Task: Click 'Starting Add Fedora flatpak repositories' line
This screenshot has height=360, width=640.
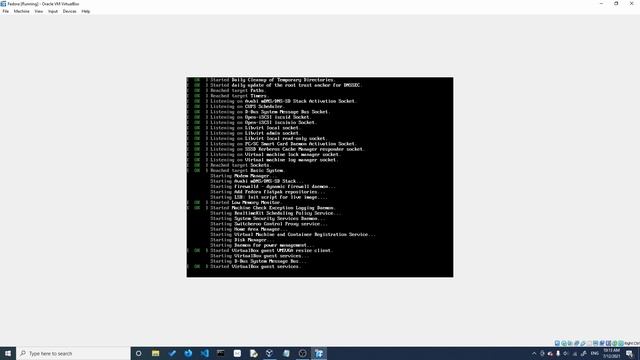Action: click(x=268, y=192)
